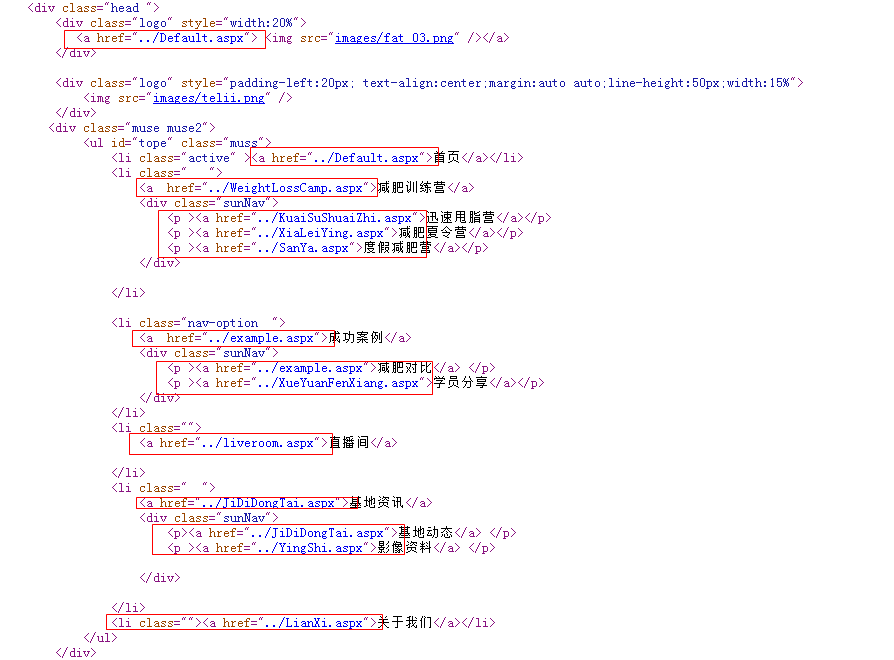Screen dimensions: 894x660
Task: Click the 减肥对比 anchor text
Action: pos(405,368)
